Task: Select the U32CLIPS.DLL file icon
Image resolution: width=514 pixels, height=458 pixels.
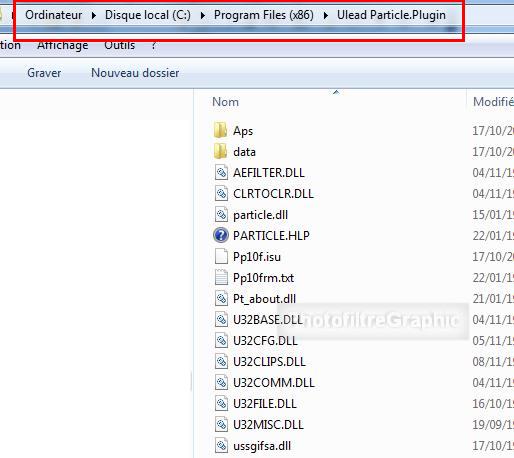Action: click(x=221, y=362)
